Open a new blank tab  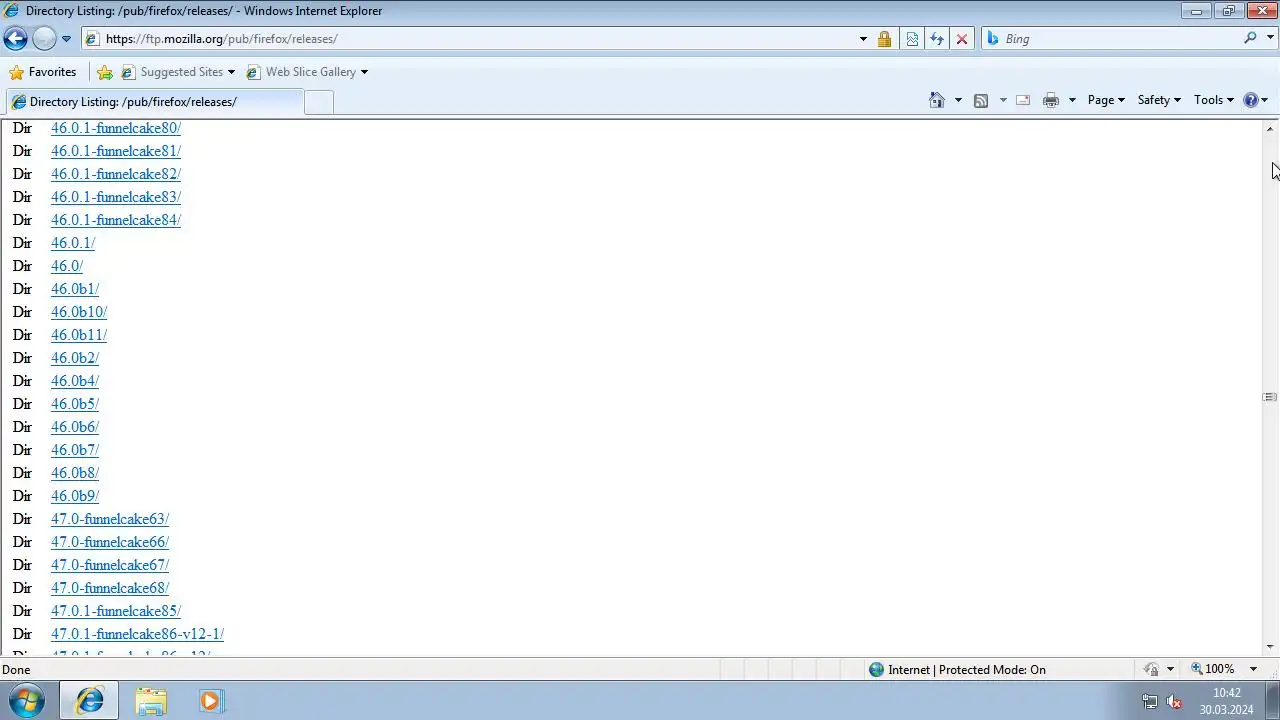(318, 102)
